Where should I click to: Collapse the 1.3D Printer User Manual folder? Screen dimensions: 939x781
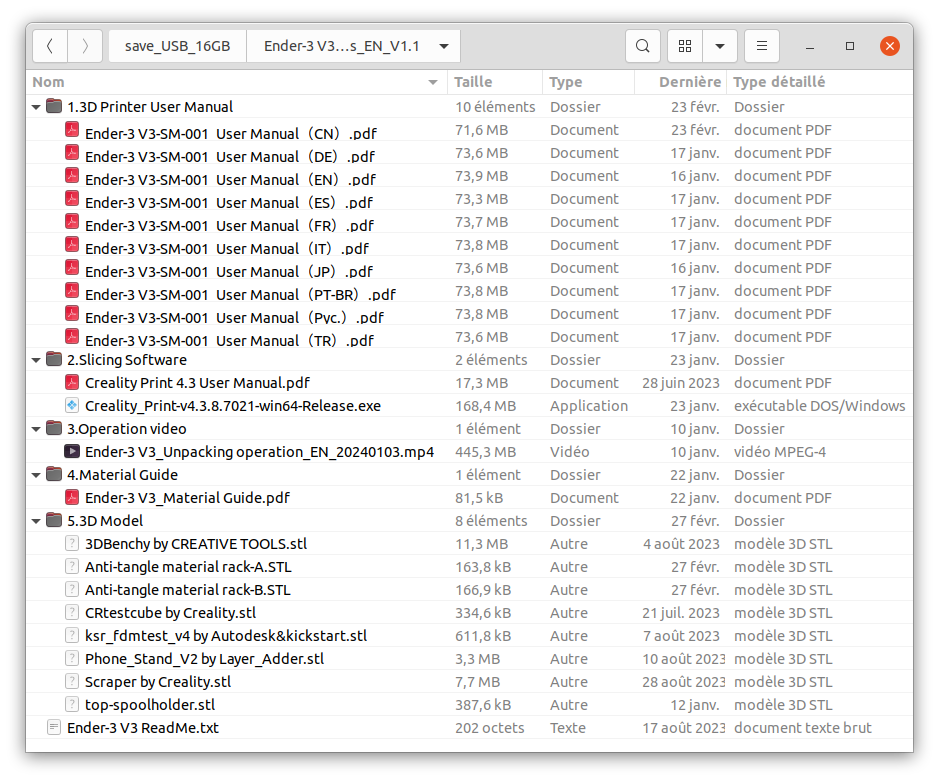point(37,107)
